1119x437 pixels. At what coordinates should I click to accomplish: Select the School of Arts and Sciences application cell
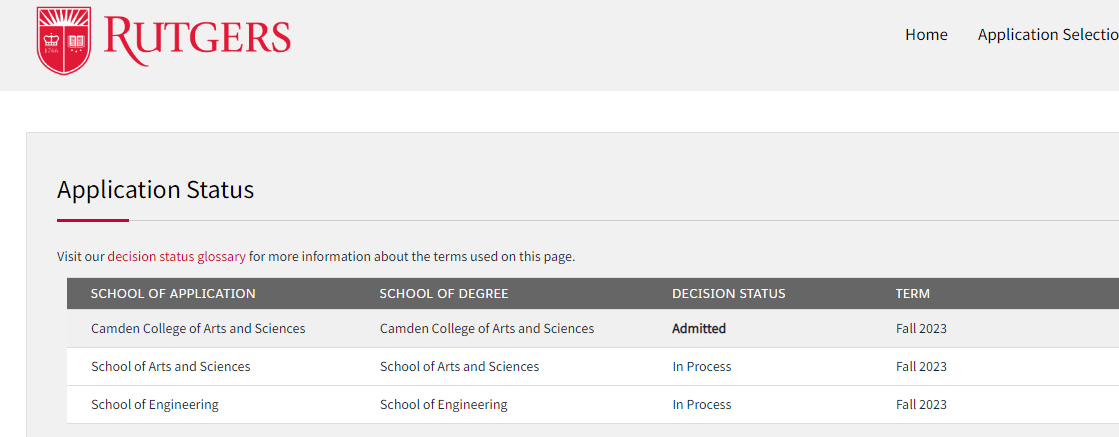[x=170, y=366]
